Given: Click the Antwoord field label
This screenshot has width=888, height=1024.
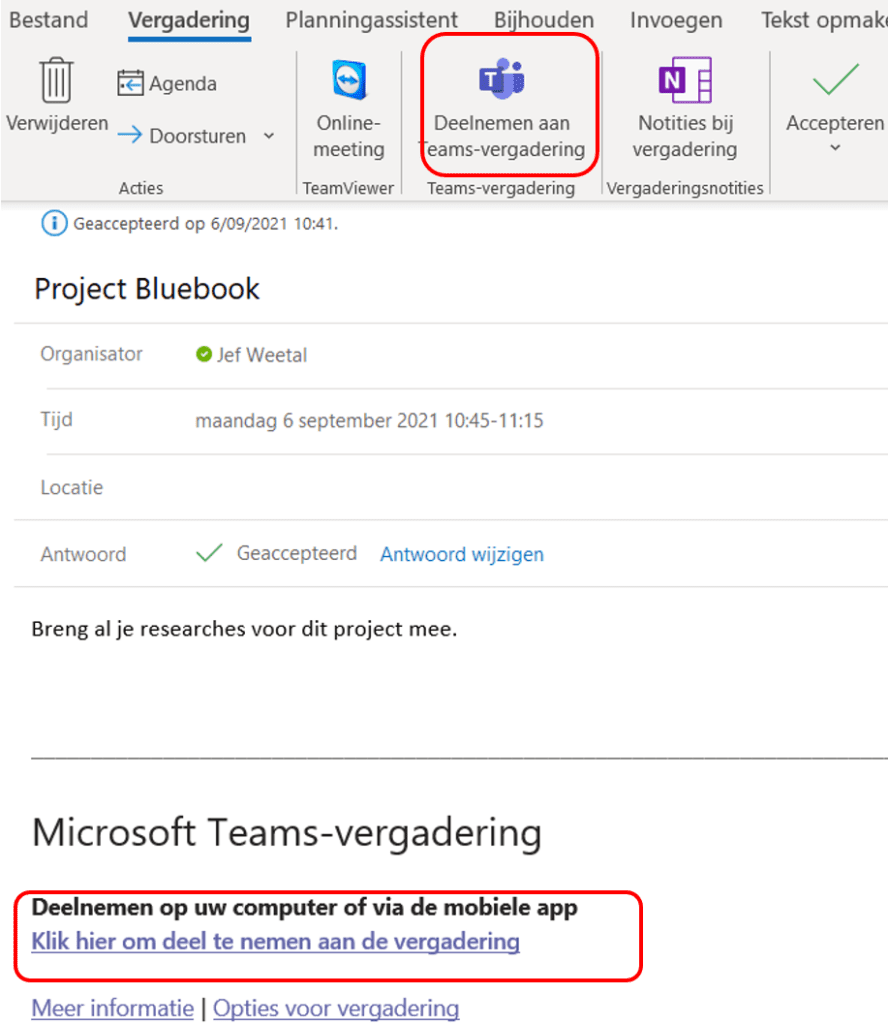Looking at the screenshot, I should [x=84, y=554].
